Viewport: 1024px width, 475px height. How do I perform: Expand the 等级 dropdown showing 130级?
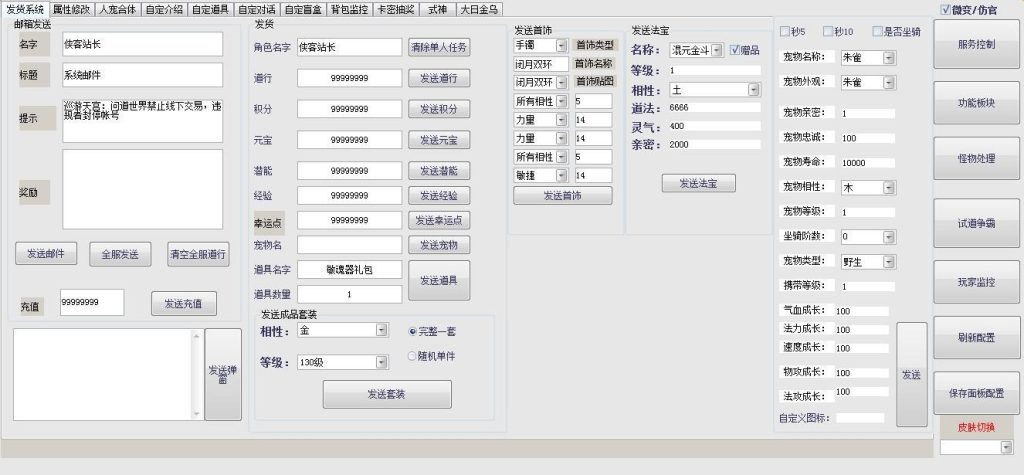(x=381, y=362)
